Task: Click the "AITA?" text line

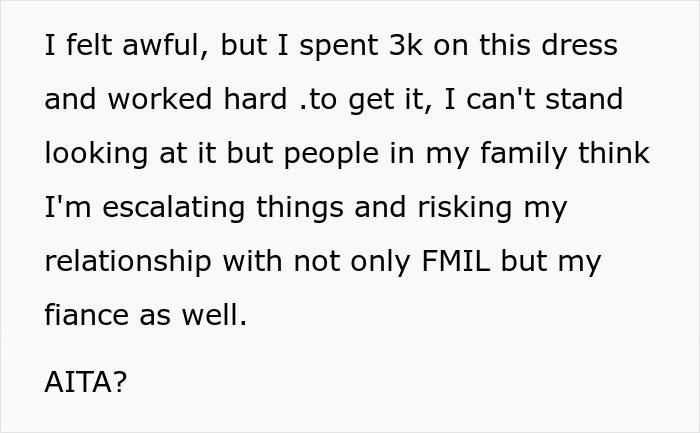Action: tap(86, 382)
